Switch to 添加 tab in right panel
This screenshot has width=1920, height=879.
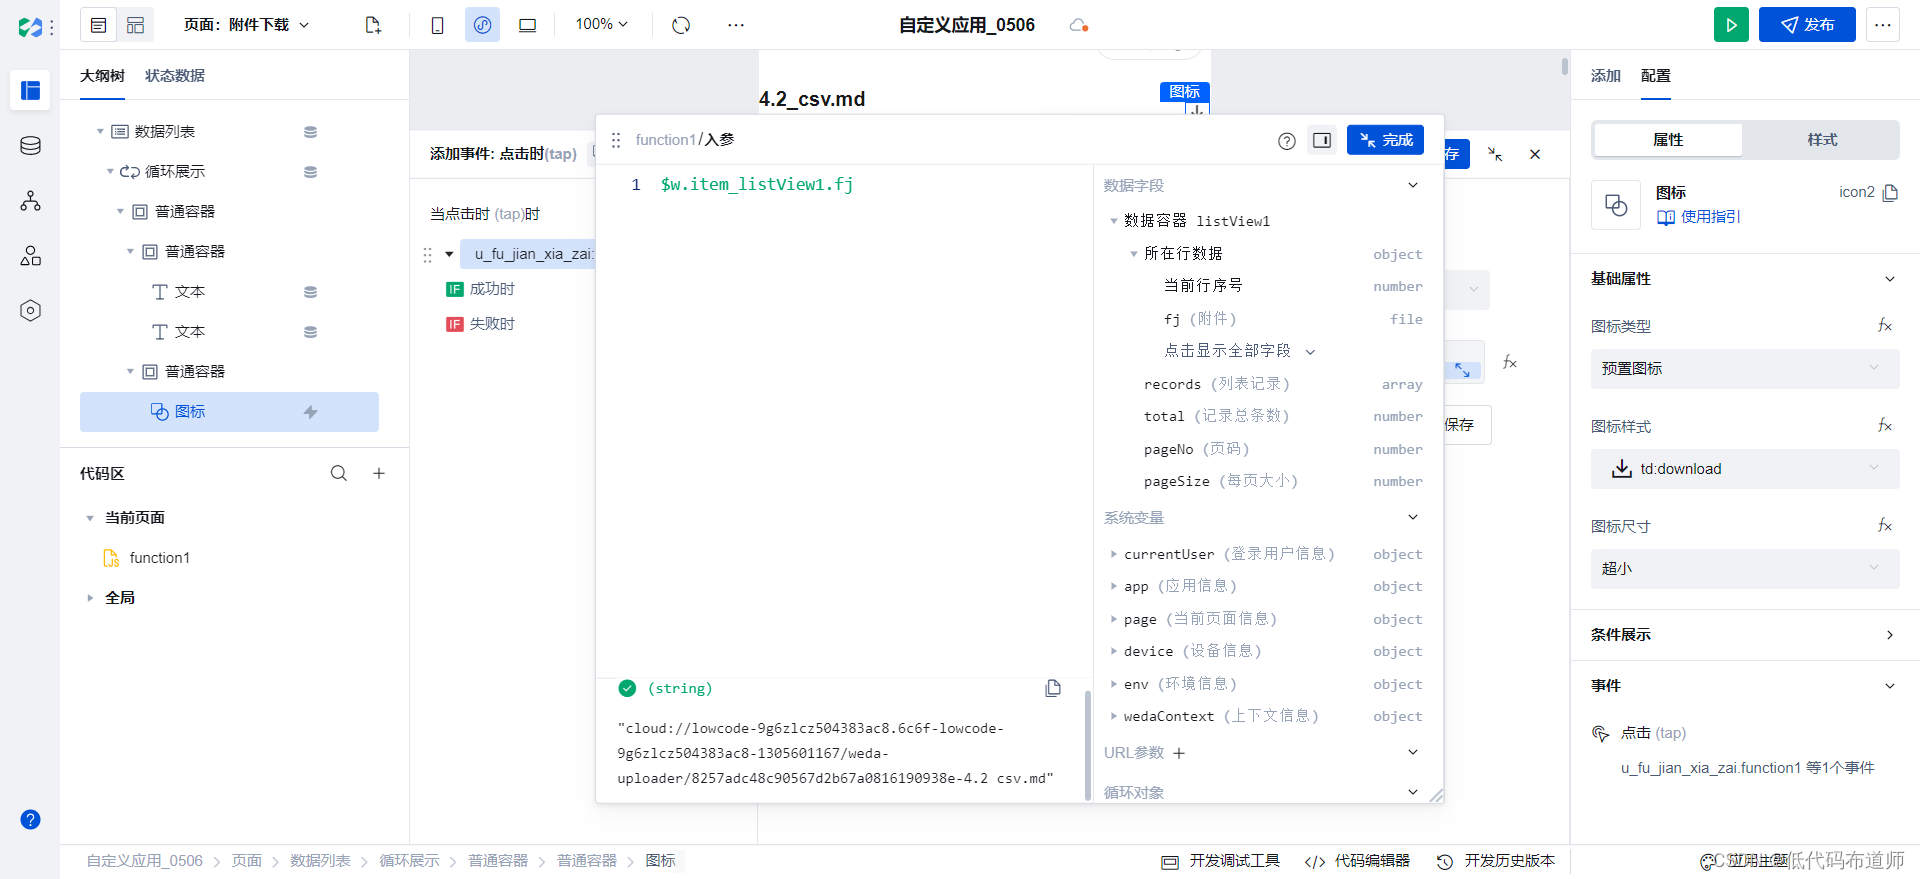[x=1605, y=76]
